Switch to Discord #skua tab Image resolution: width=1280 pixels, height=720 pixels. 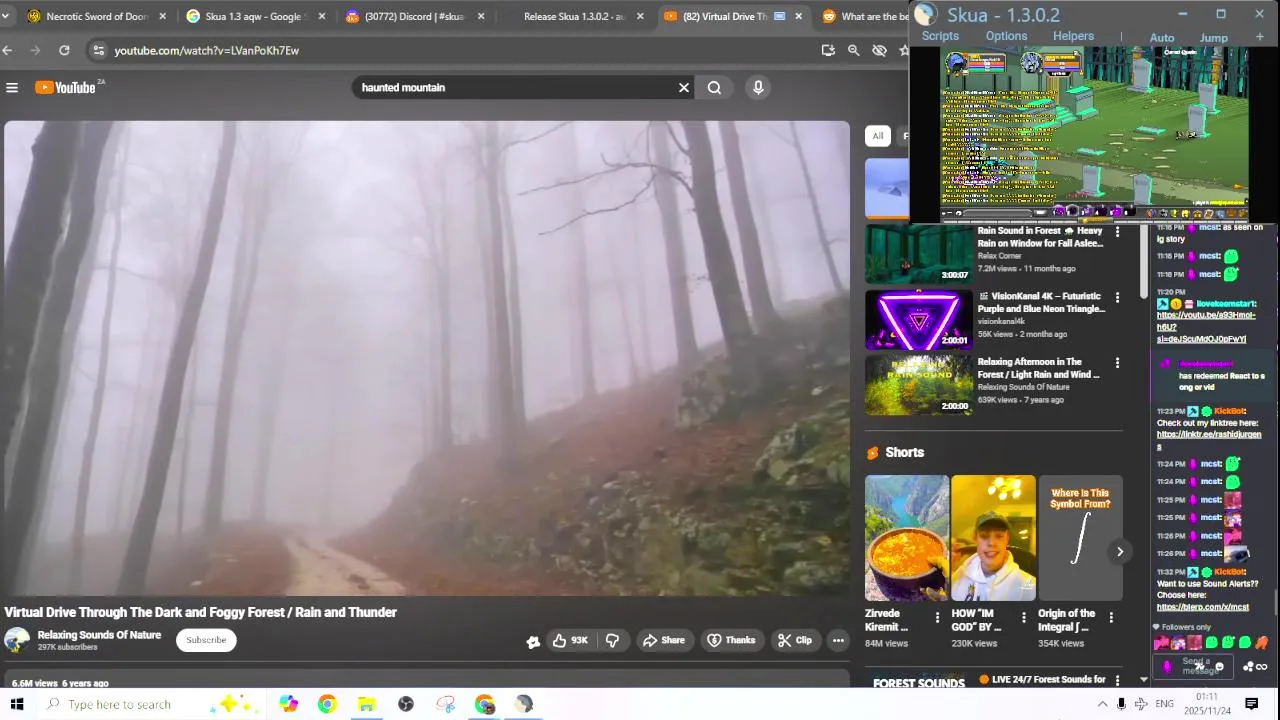coord(416,16)
